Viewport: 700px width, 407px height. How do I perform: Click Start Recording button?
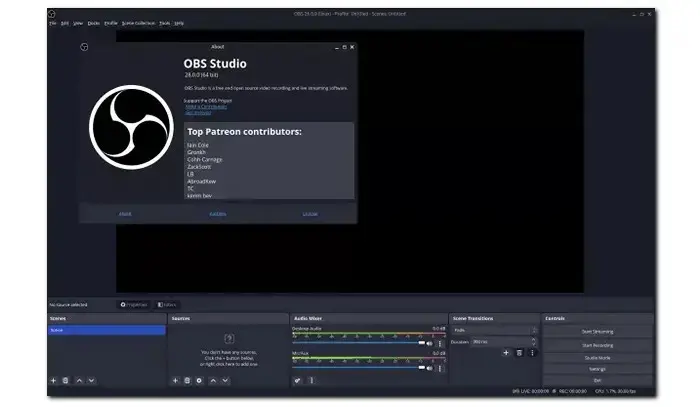[x=598, y=344]
